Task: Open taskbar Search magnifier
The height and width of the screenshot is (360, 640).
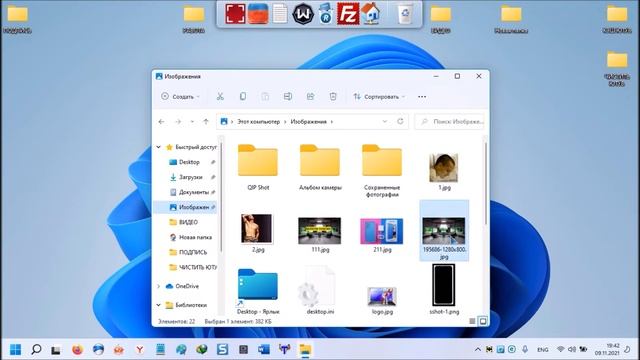Action: [36, 349]
